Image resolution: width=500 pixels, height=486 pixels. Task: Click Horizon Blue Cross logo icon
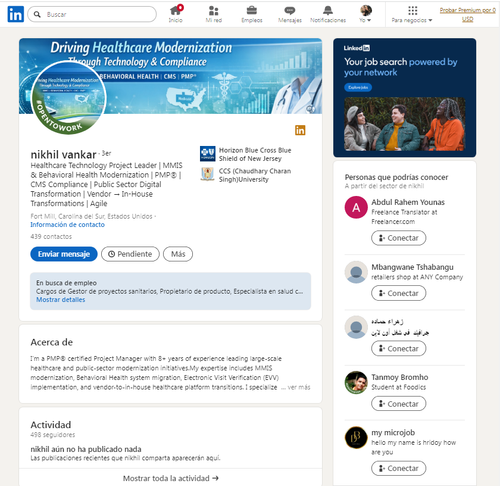(x=207, y=154)
